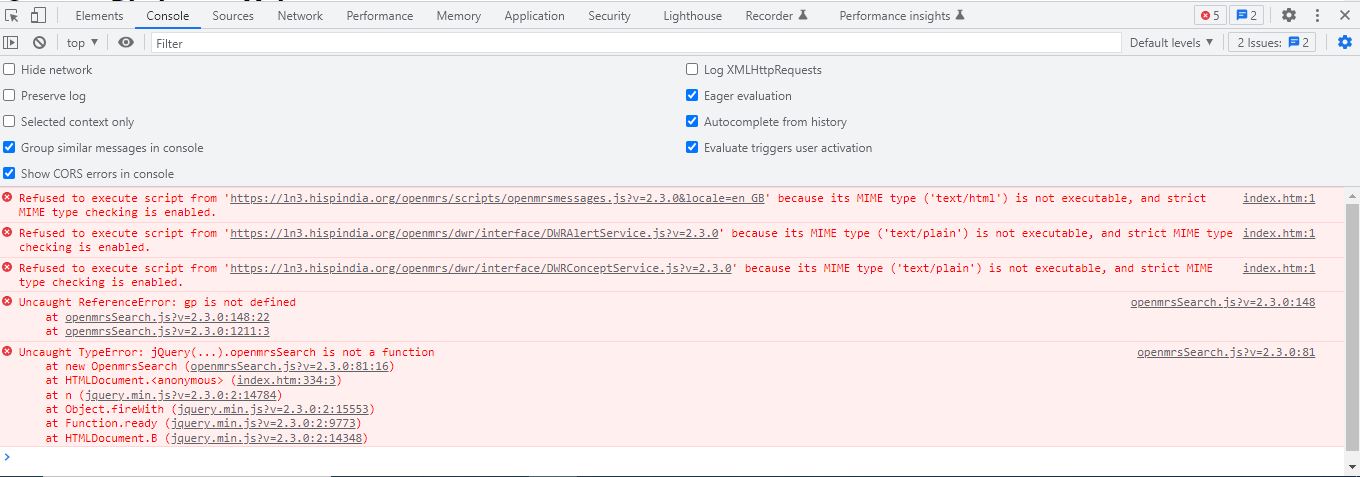
Task: Toggle the device toolbar icon
Action: pyautogui.click(x=38, y=15)
